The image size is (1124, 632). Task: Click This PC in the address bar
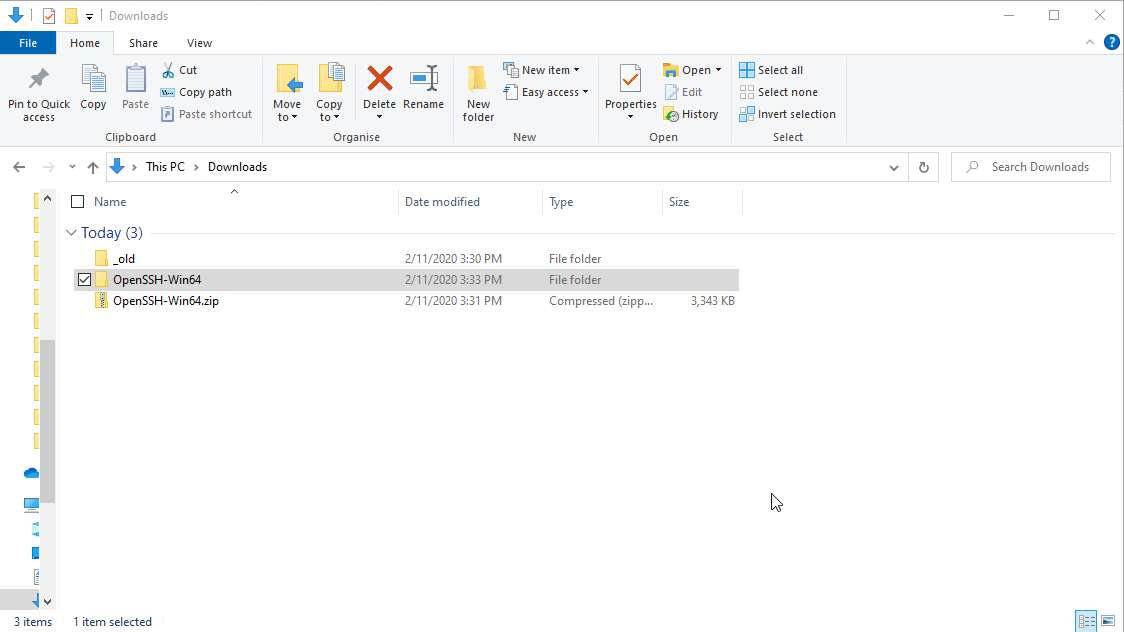click(165, 167)
